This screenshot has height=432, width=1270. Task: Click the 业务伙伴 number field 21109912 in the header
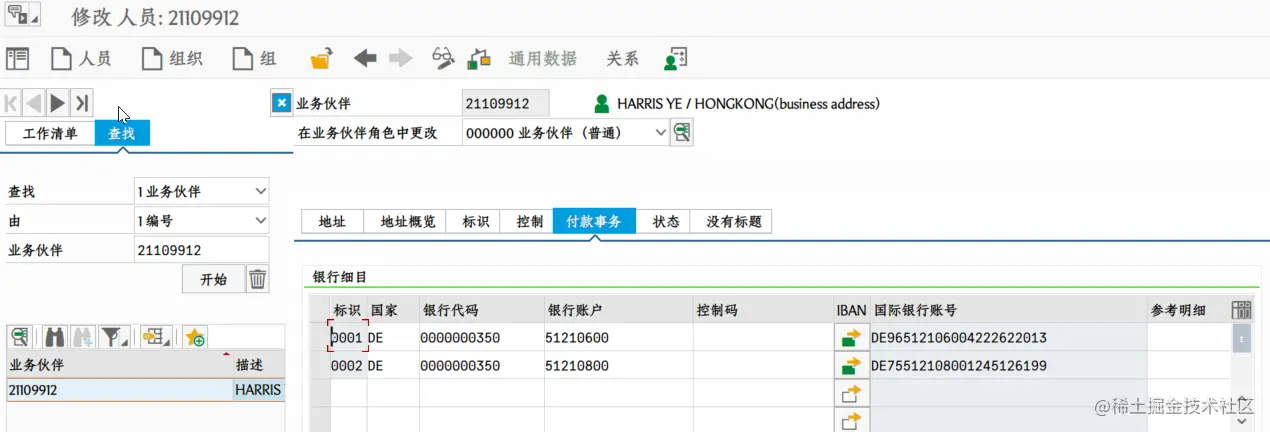coord(505,103)
